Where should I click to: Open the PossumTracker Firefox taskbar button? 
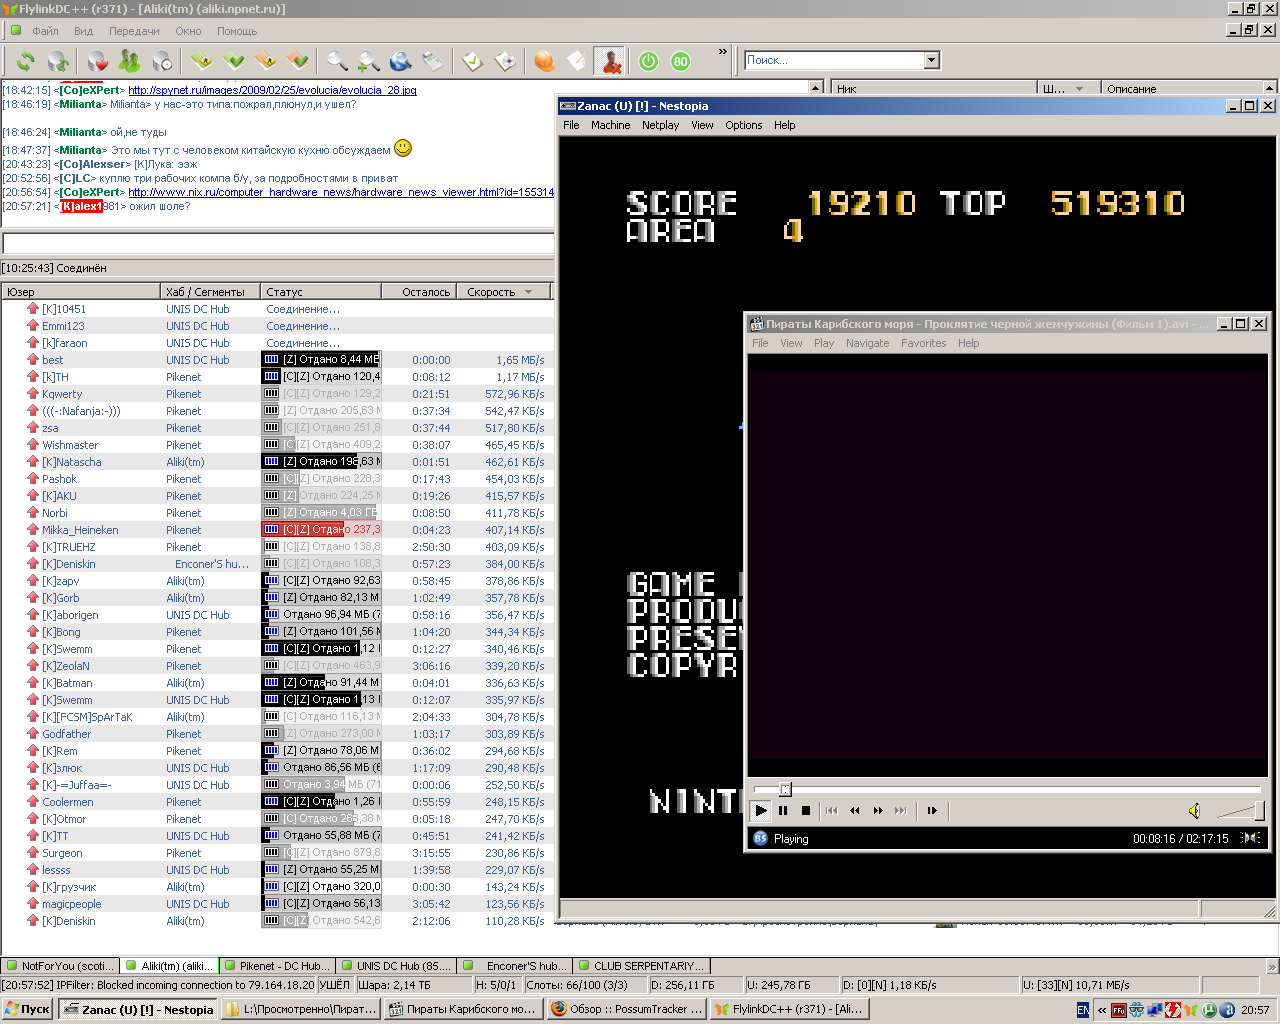[x=627, y=1010]
